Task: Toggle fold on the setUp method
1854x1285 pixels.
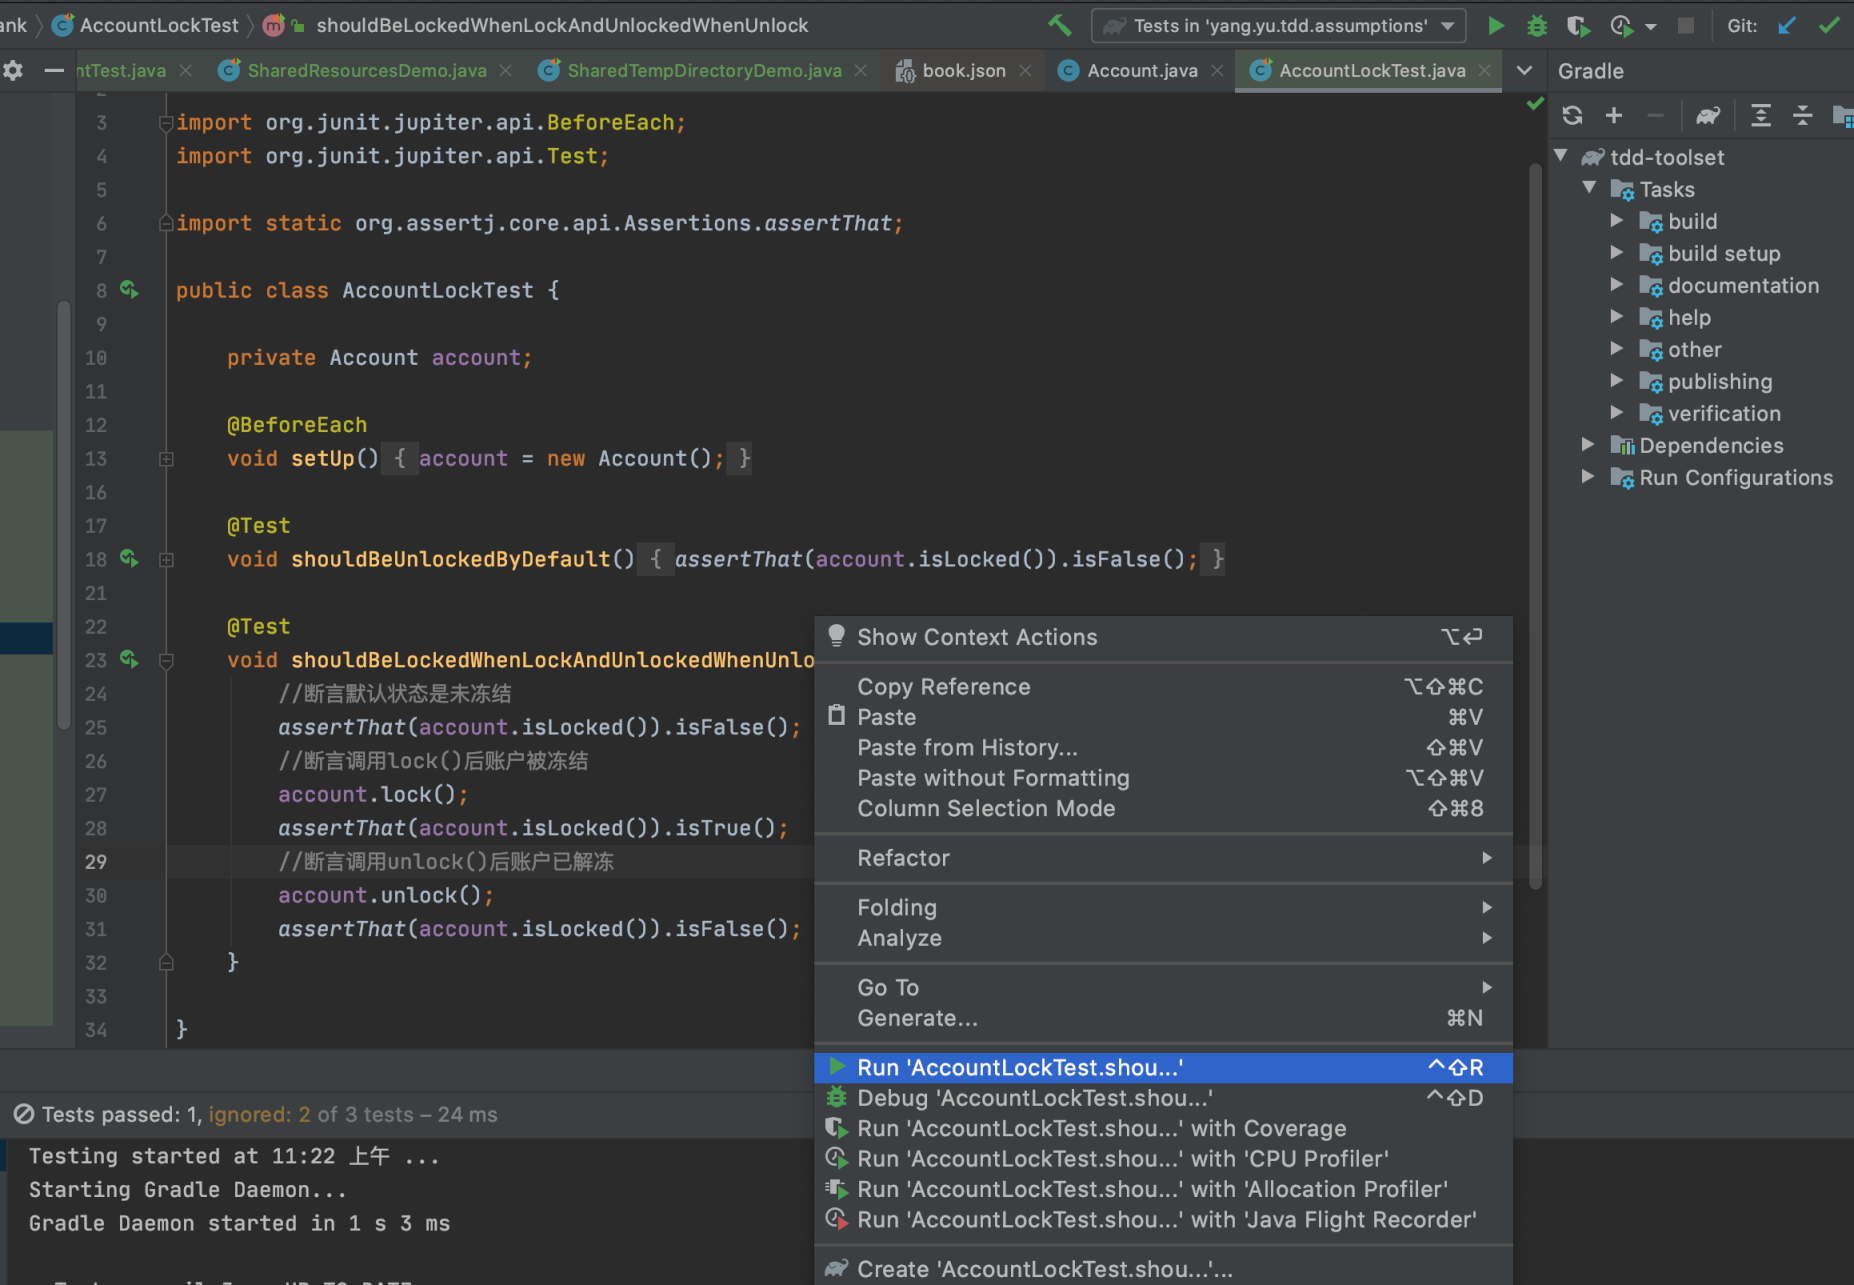Action: (x=167, y=459)
